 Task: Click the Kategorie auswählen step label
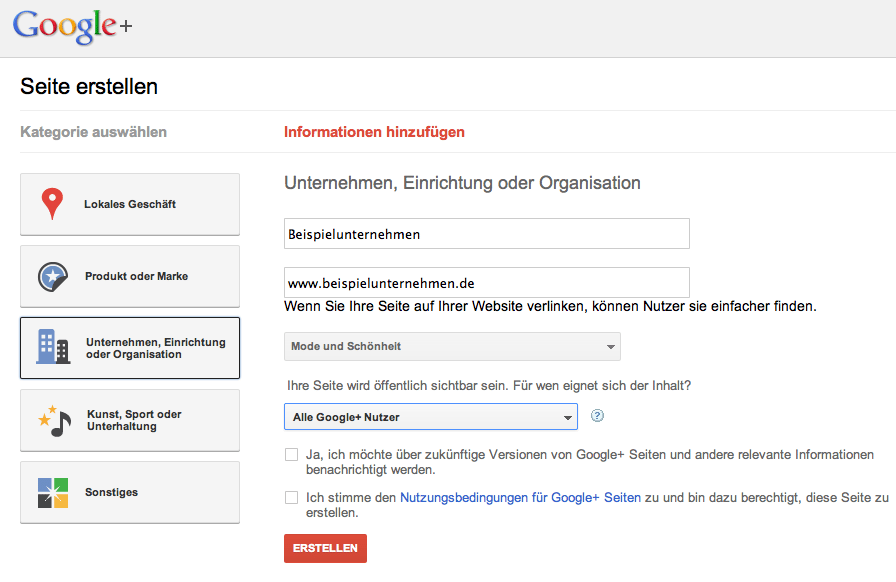[x=94, y=132]
